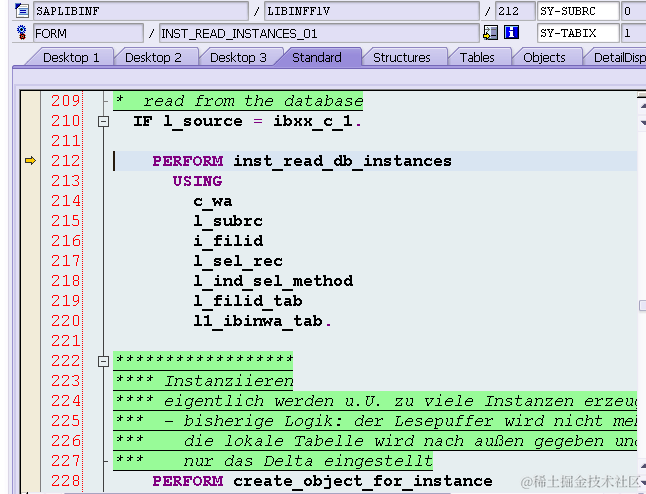Click the SAPLIBINF program field

pos(140,11)
